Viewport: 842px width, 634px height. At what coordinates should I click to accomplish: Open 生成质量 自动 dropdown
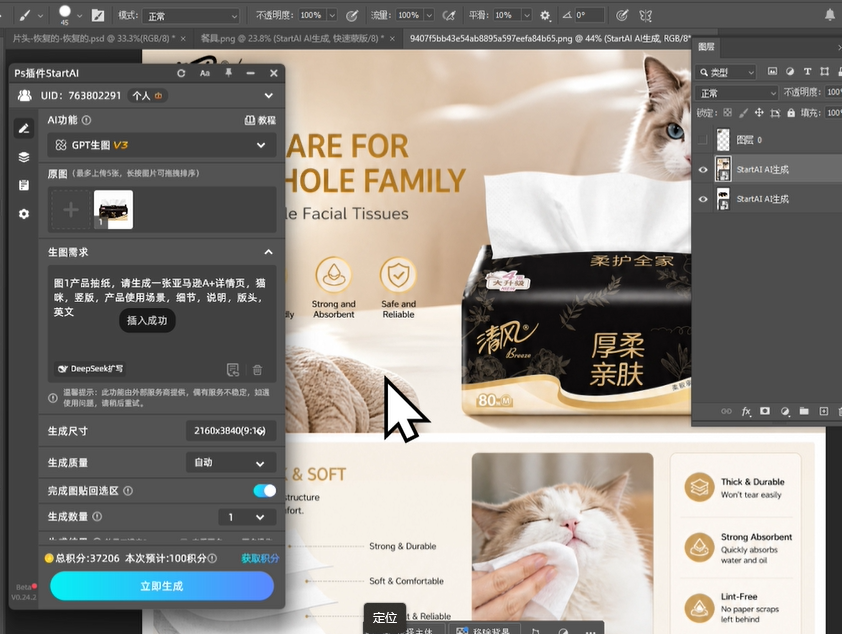(231, 463)
